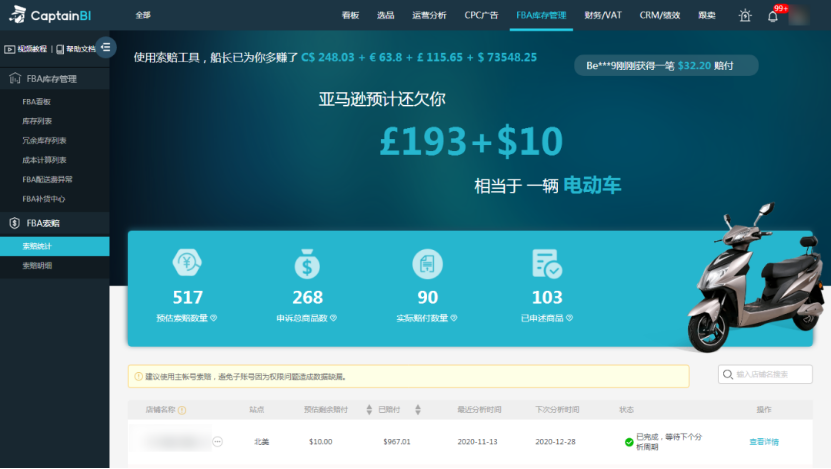Screen dimensions: 831x469
Task: Click the 申诉总商品数 money bag icon
Action: pos(307,263)
